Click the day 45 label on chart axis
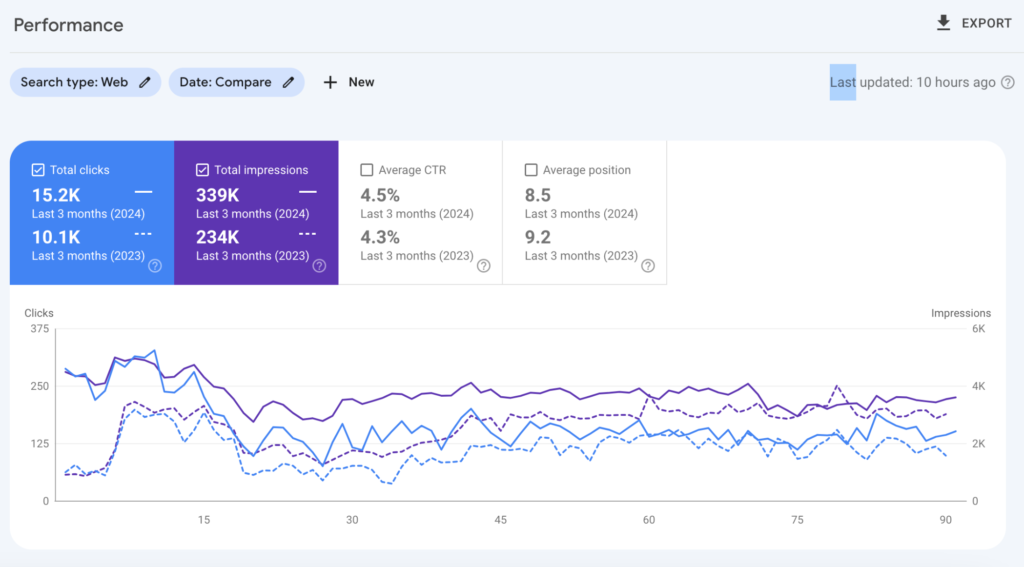 pos(500,520)
